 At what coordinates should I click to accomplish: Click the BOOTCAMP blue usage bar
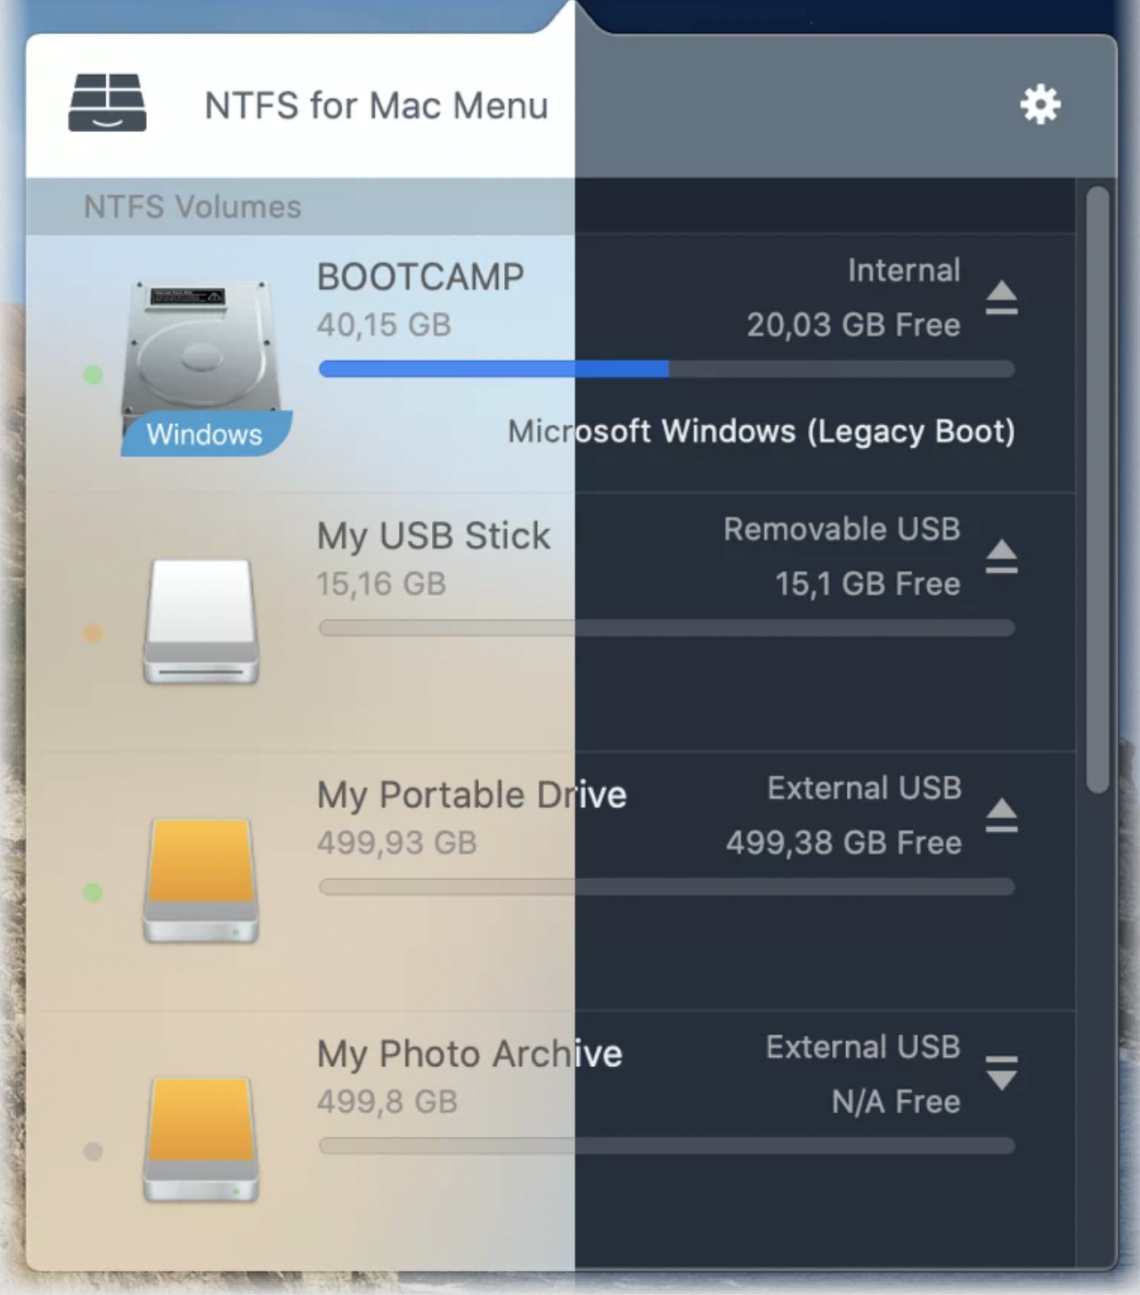(493, 369)
